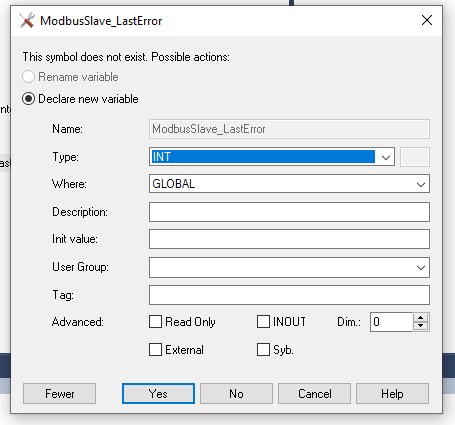Click the blank button beside Type field
Image resolution: width=455 pixels, height=425 pixels.
point(415,157)
